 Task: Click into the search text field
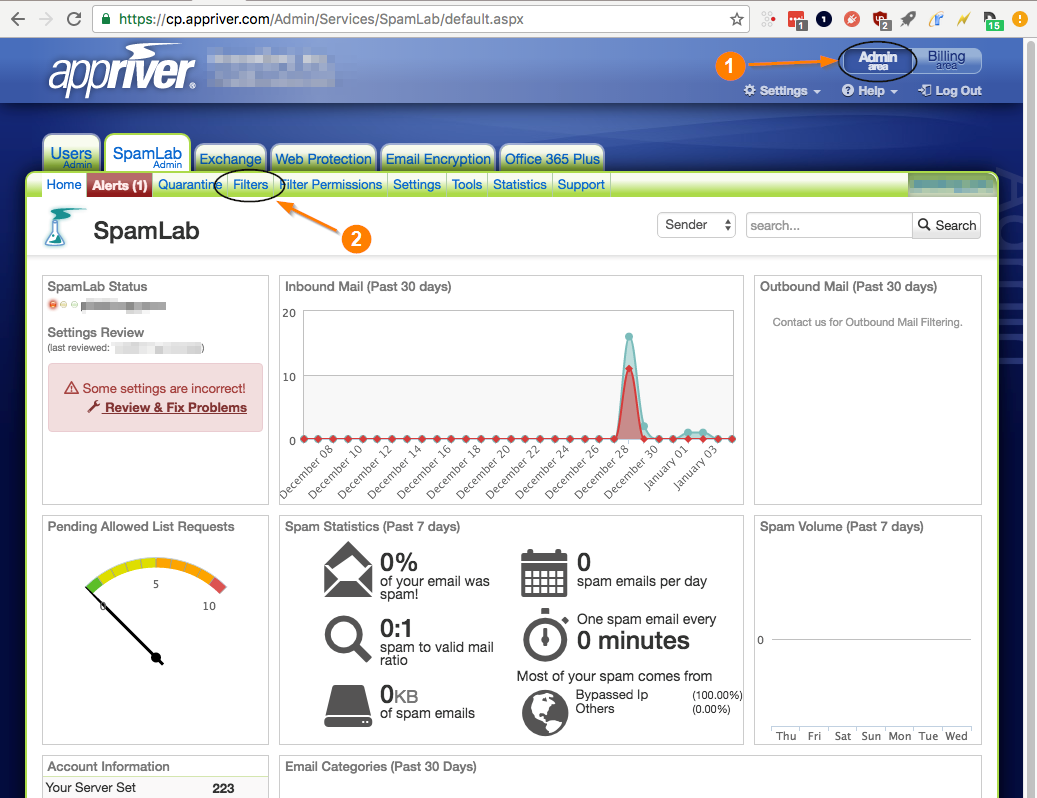pos(829,225)
